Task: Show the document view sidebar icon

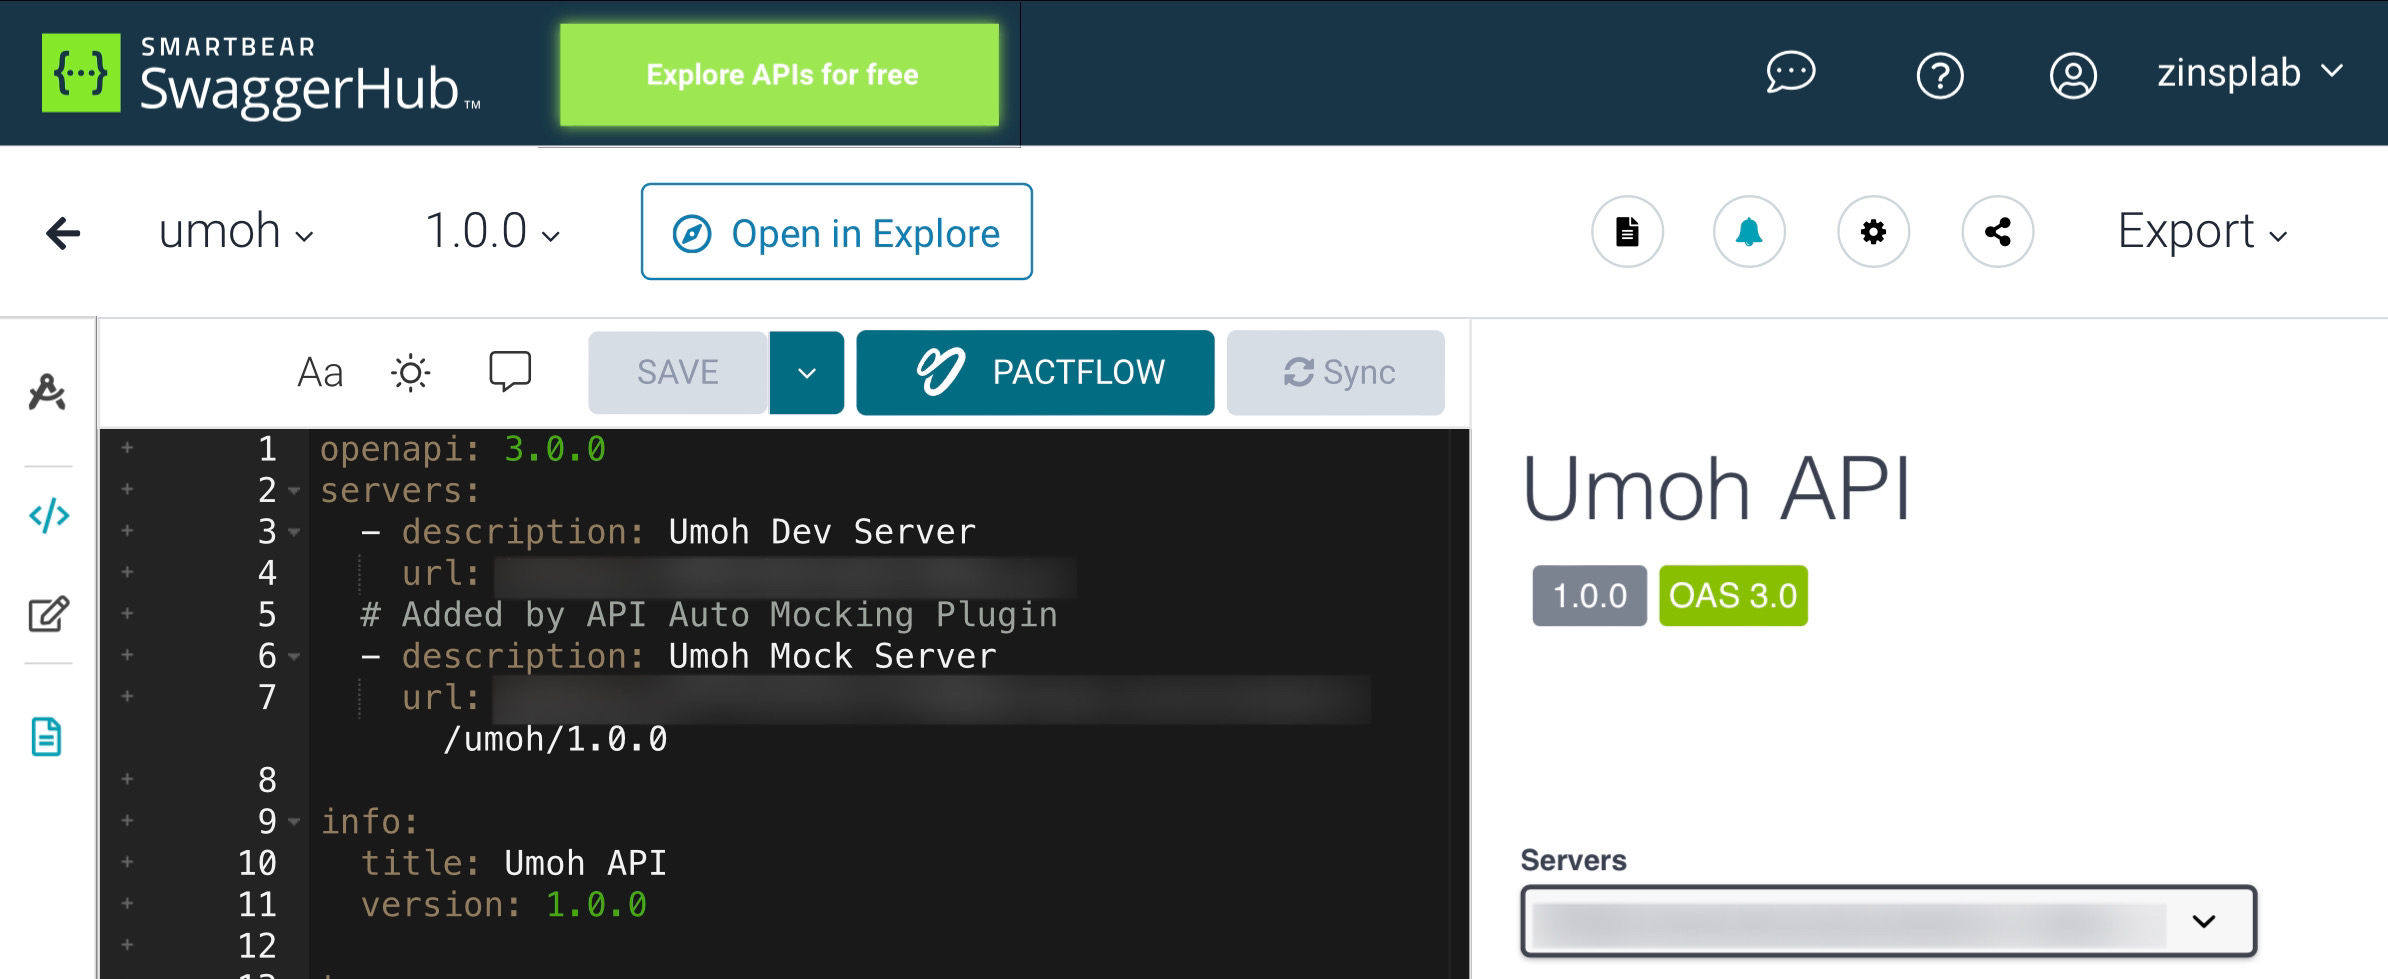Action: click(46, 737)
